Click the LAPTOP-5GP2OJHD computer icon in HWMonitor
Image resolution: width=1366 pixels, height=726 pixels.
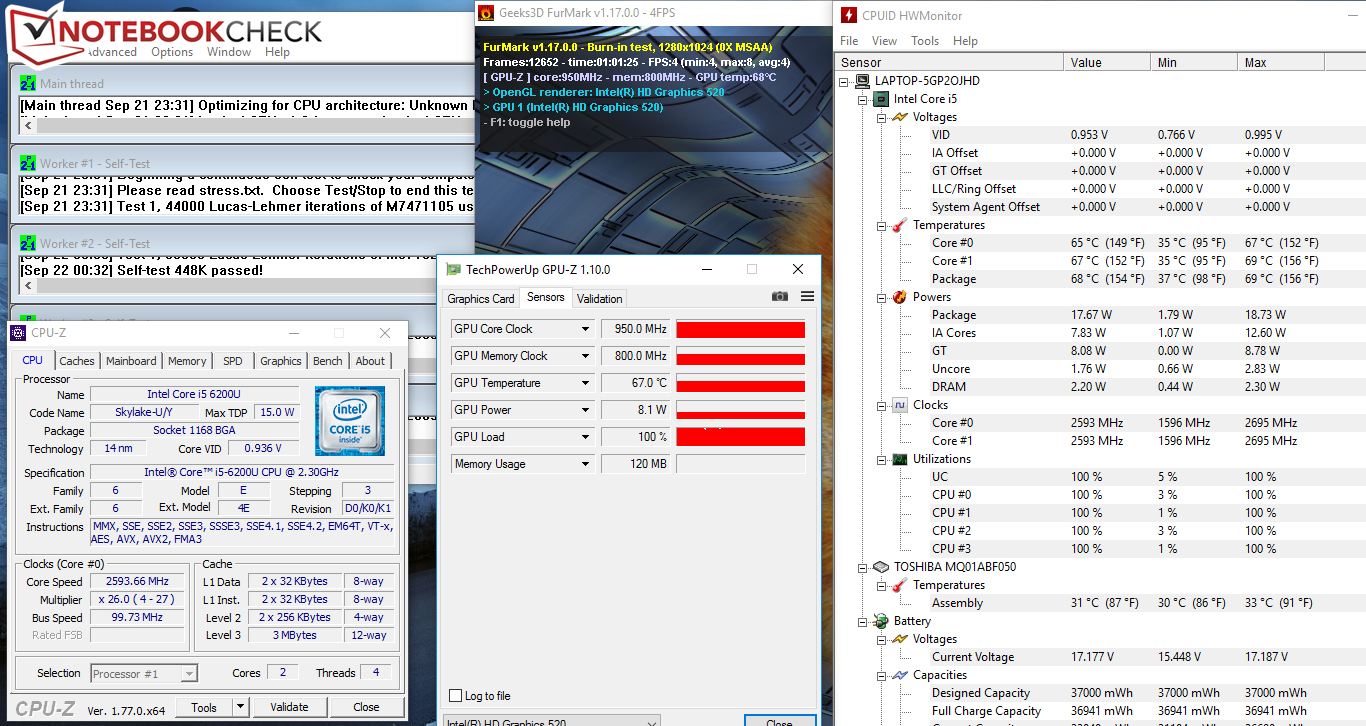pyautogui.click(x=863, y=81)
